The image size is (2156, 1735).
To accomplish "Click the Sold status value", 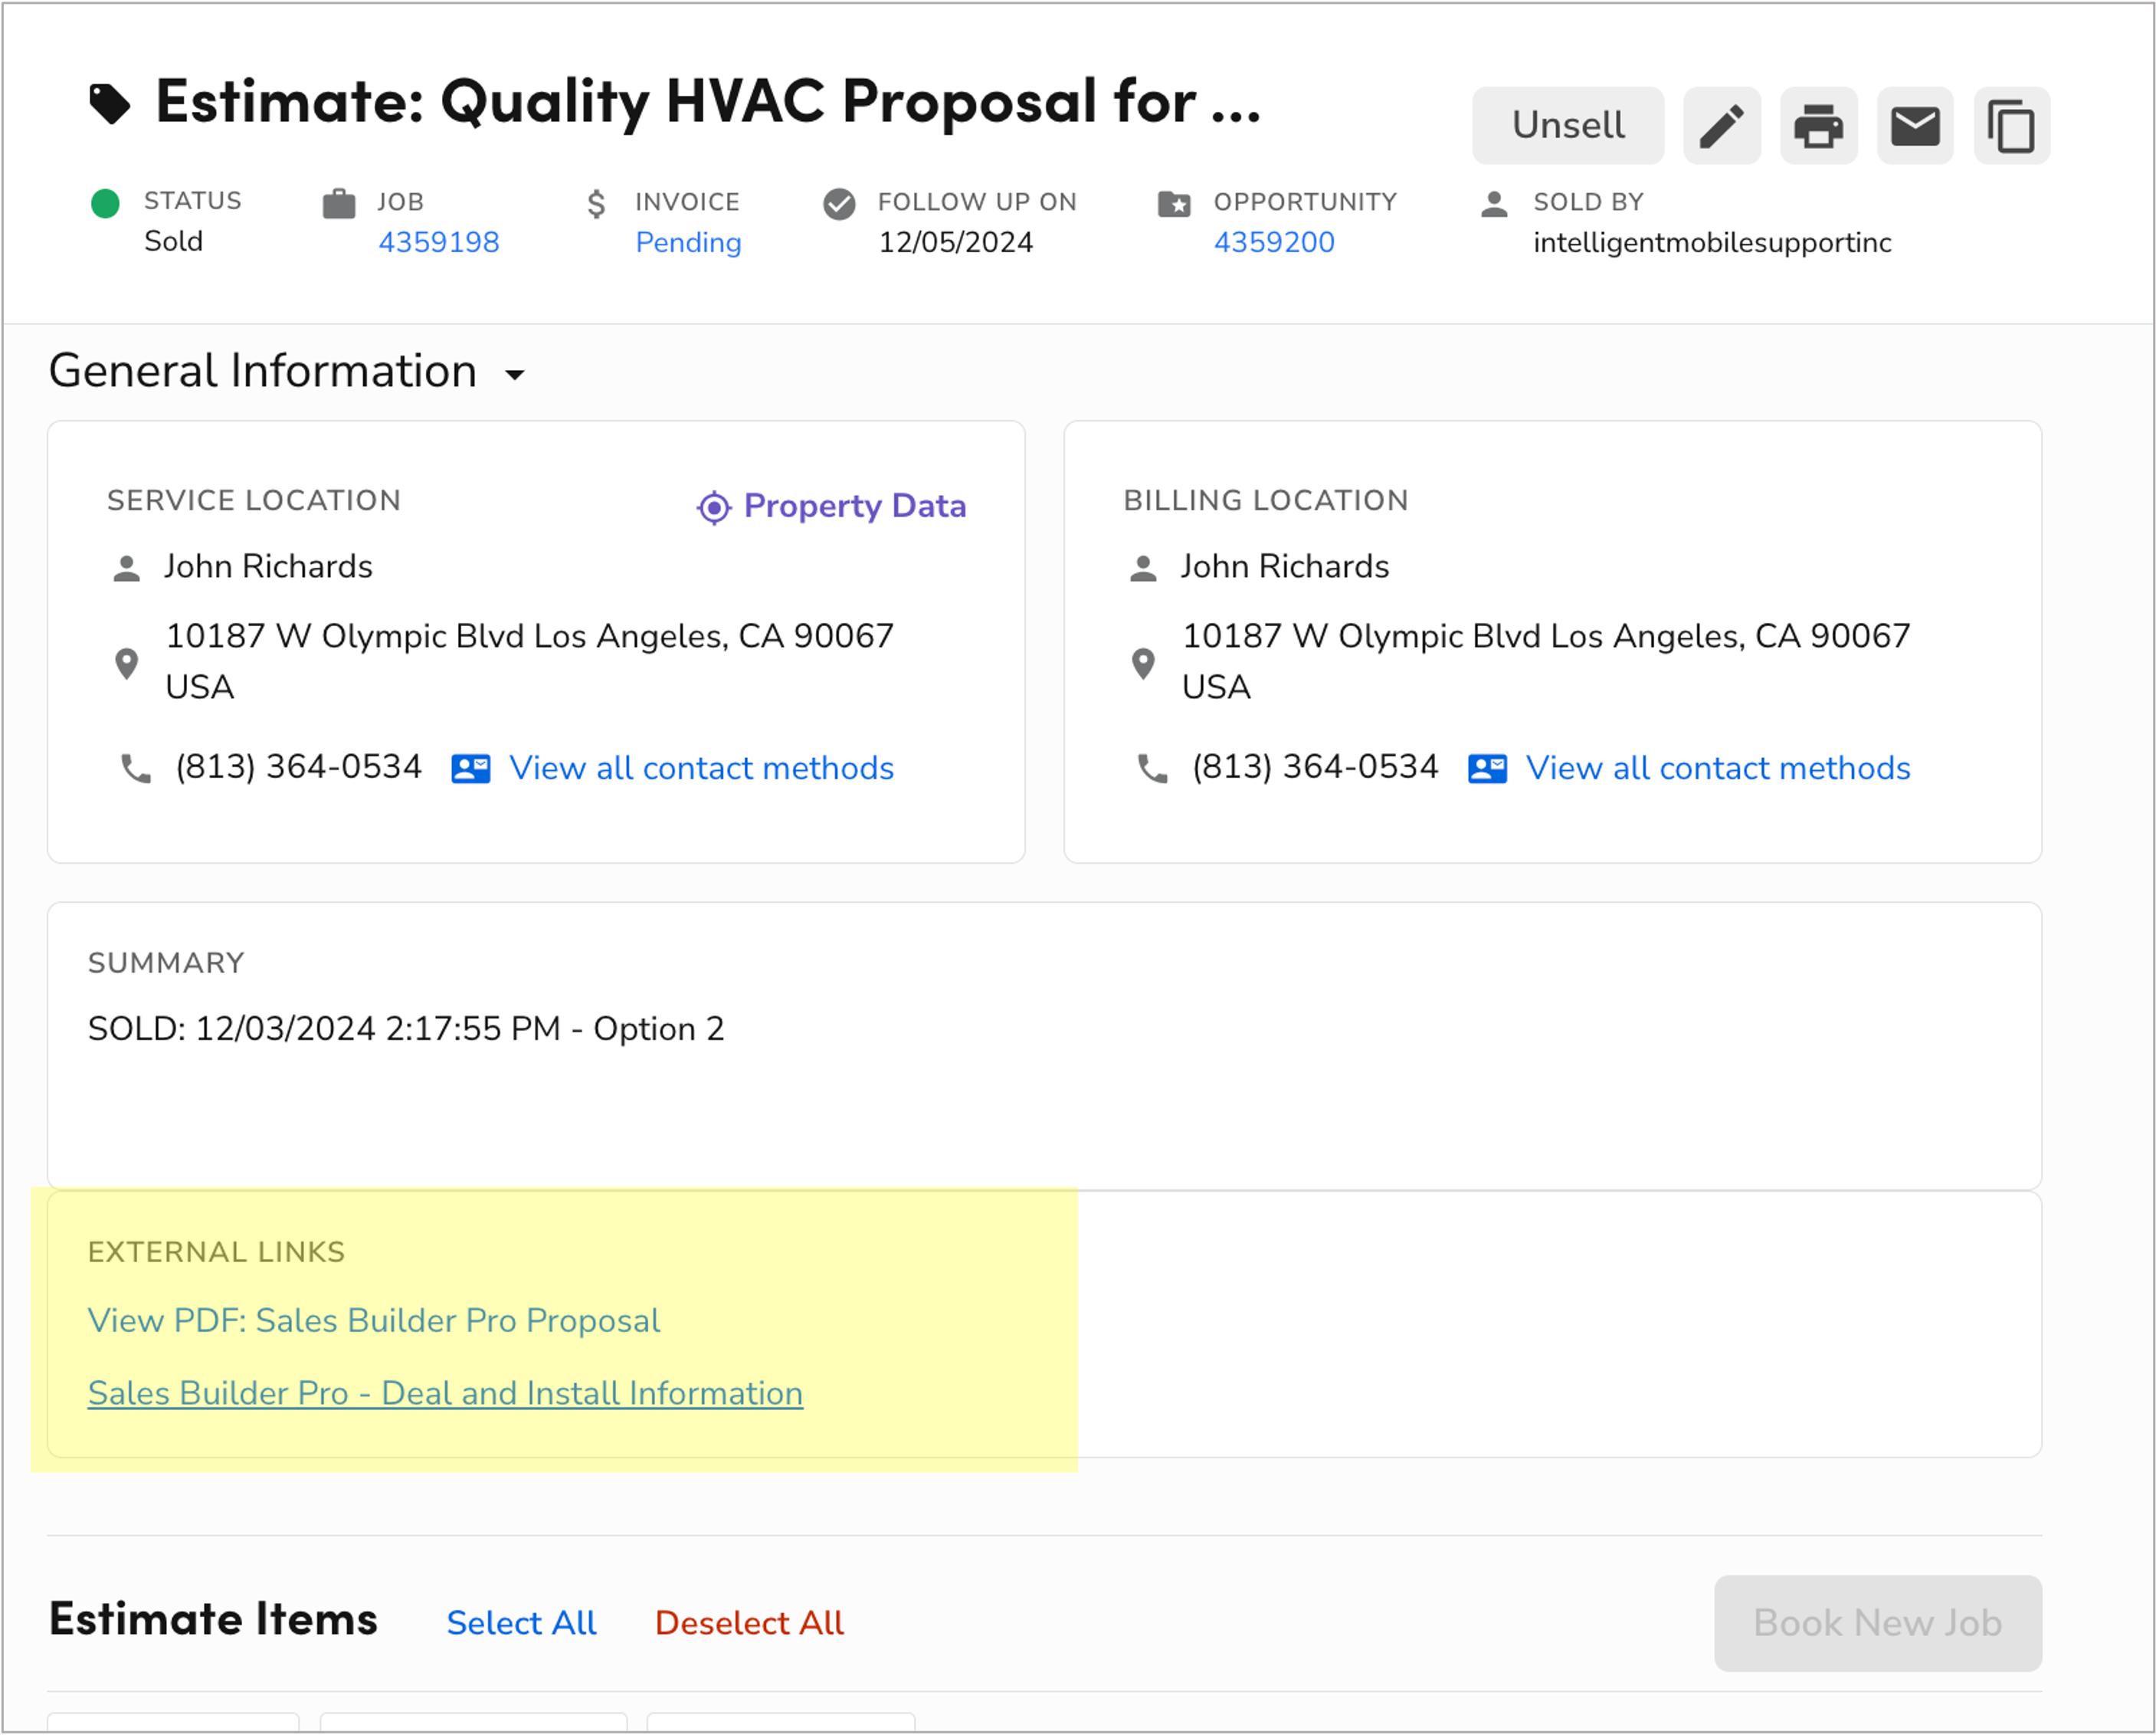I will (173, 241).
